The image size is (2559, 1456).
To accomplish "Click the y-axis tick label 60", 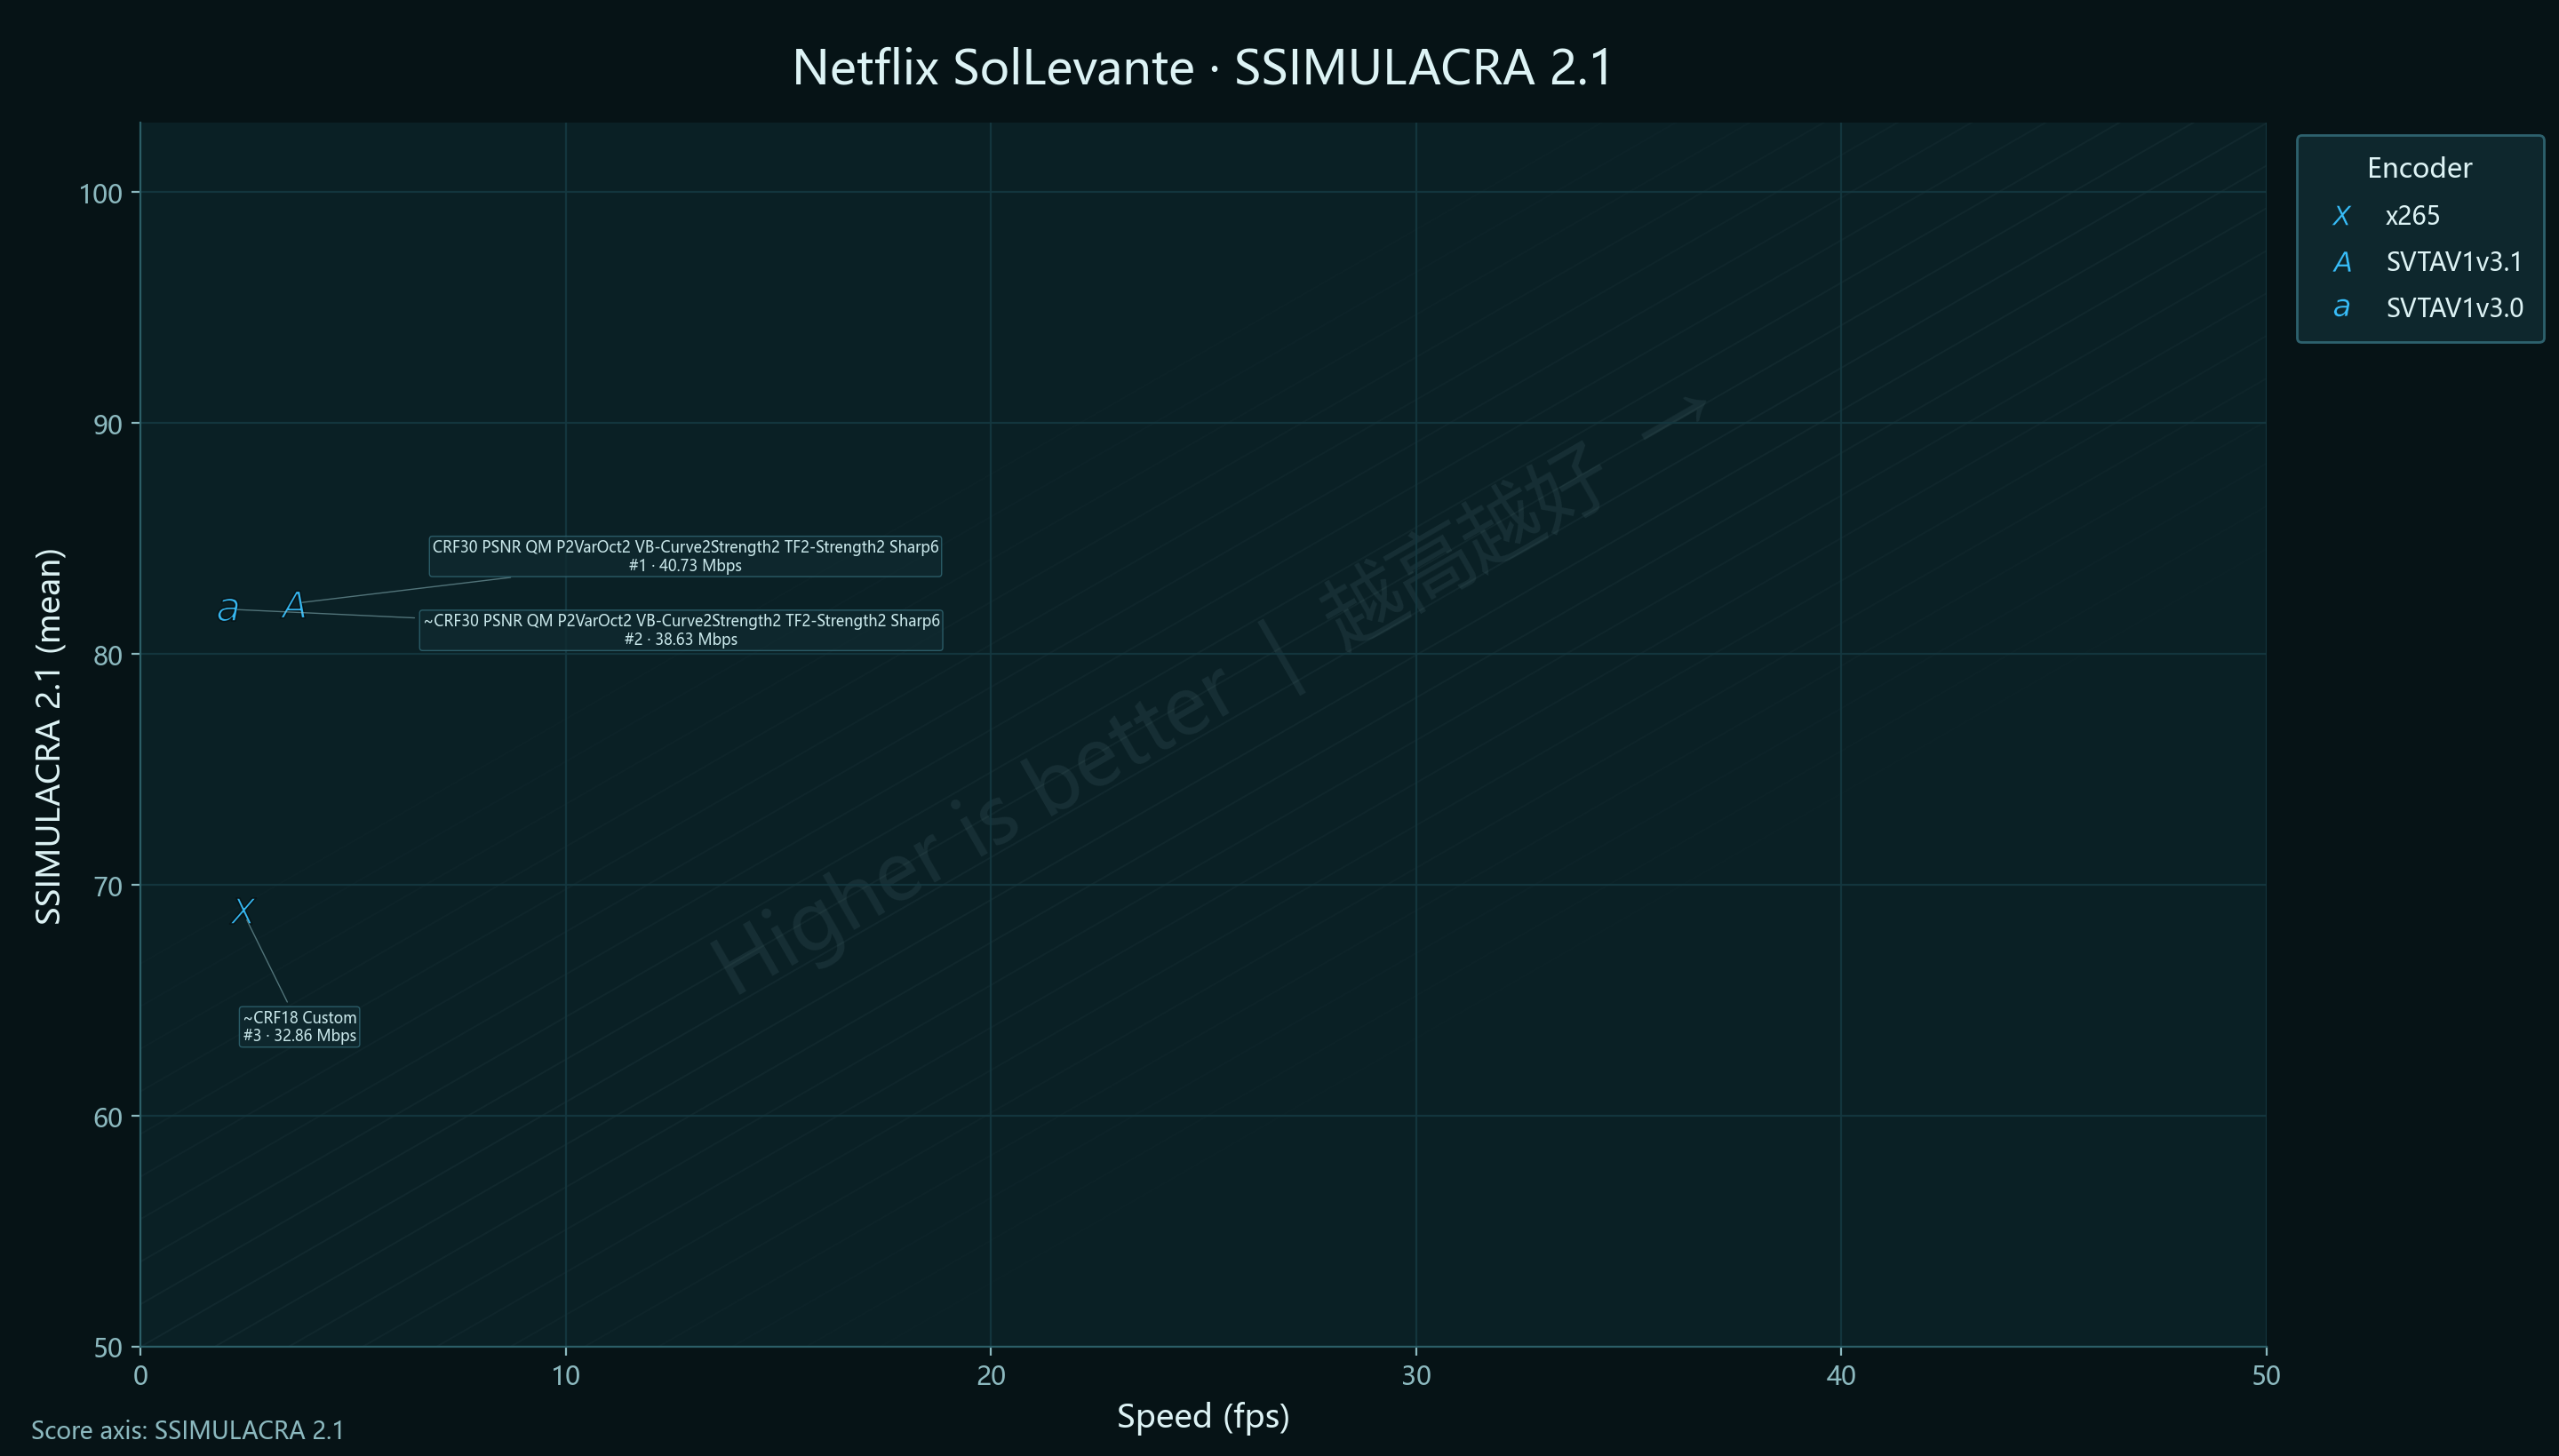I will (x=108, y=1117).
